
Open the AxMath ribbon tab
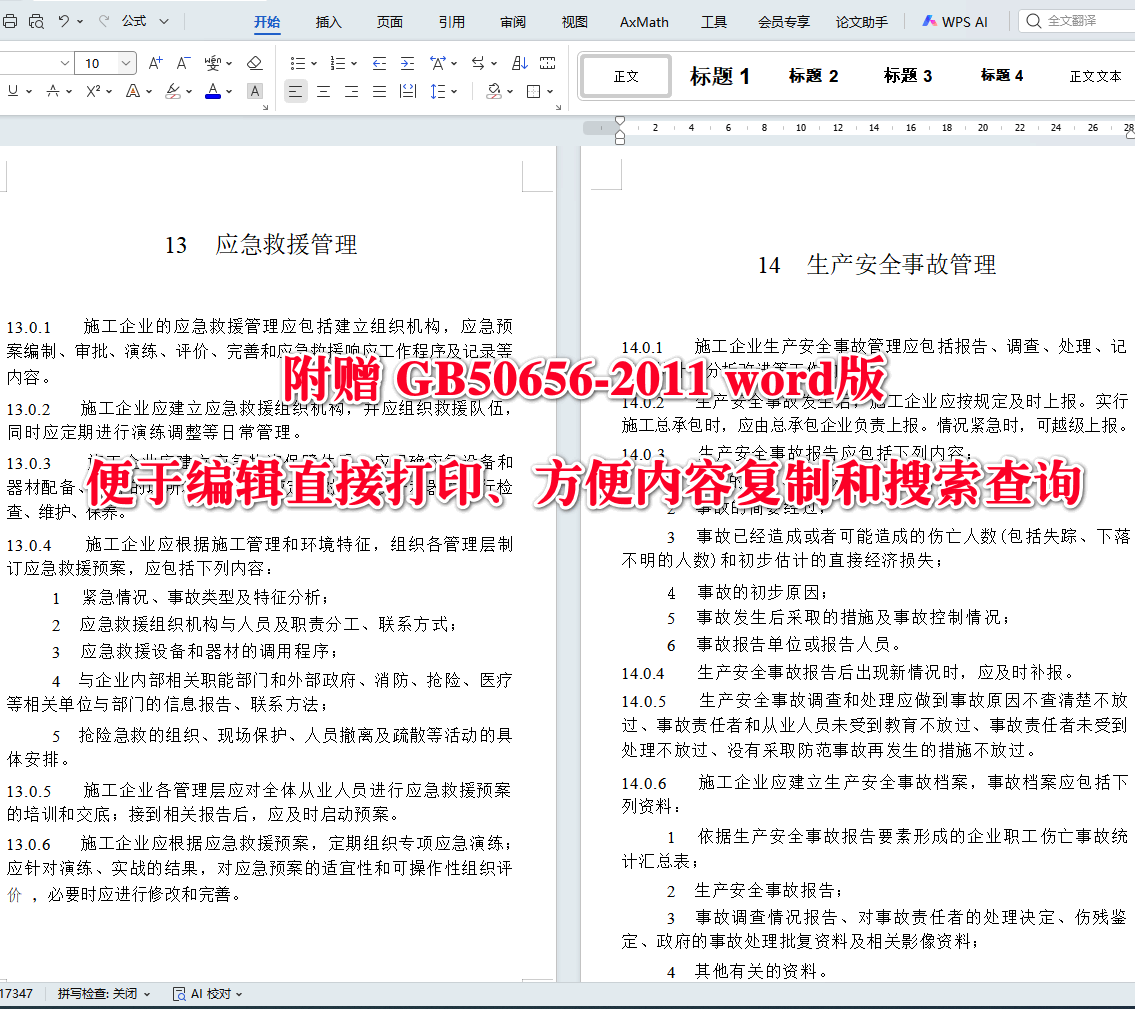pyautogui.click(x=644, y=22)
